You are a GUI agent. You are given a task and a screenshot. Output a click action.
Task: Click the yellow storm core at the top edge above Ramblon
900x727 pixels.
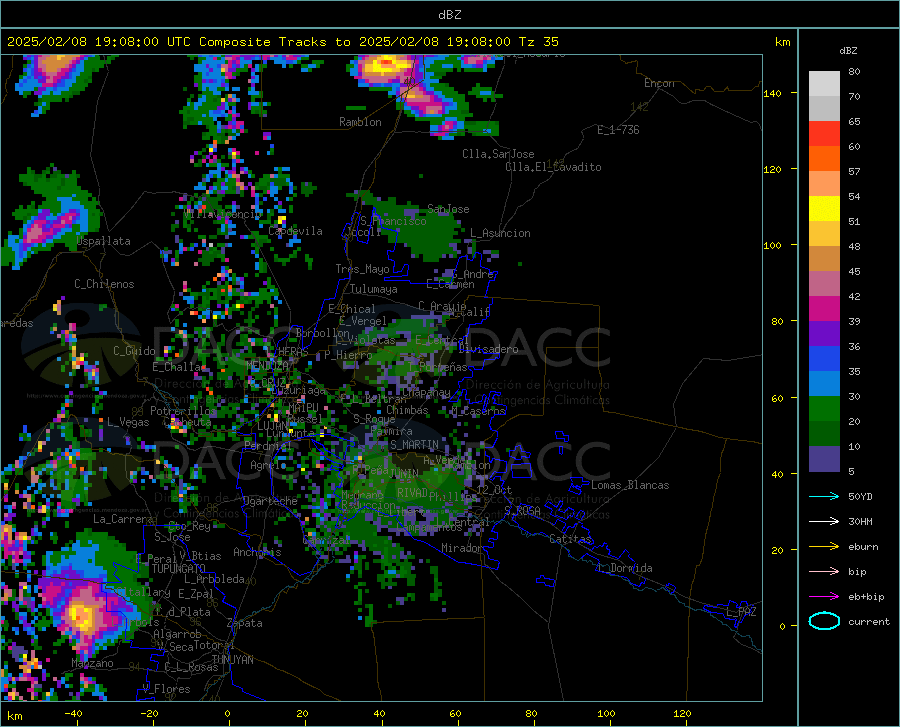[x=386, y=64]
